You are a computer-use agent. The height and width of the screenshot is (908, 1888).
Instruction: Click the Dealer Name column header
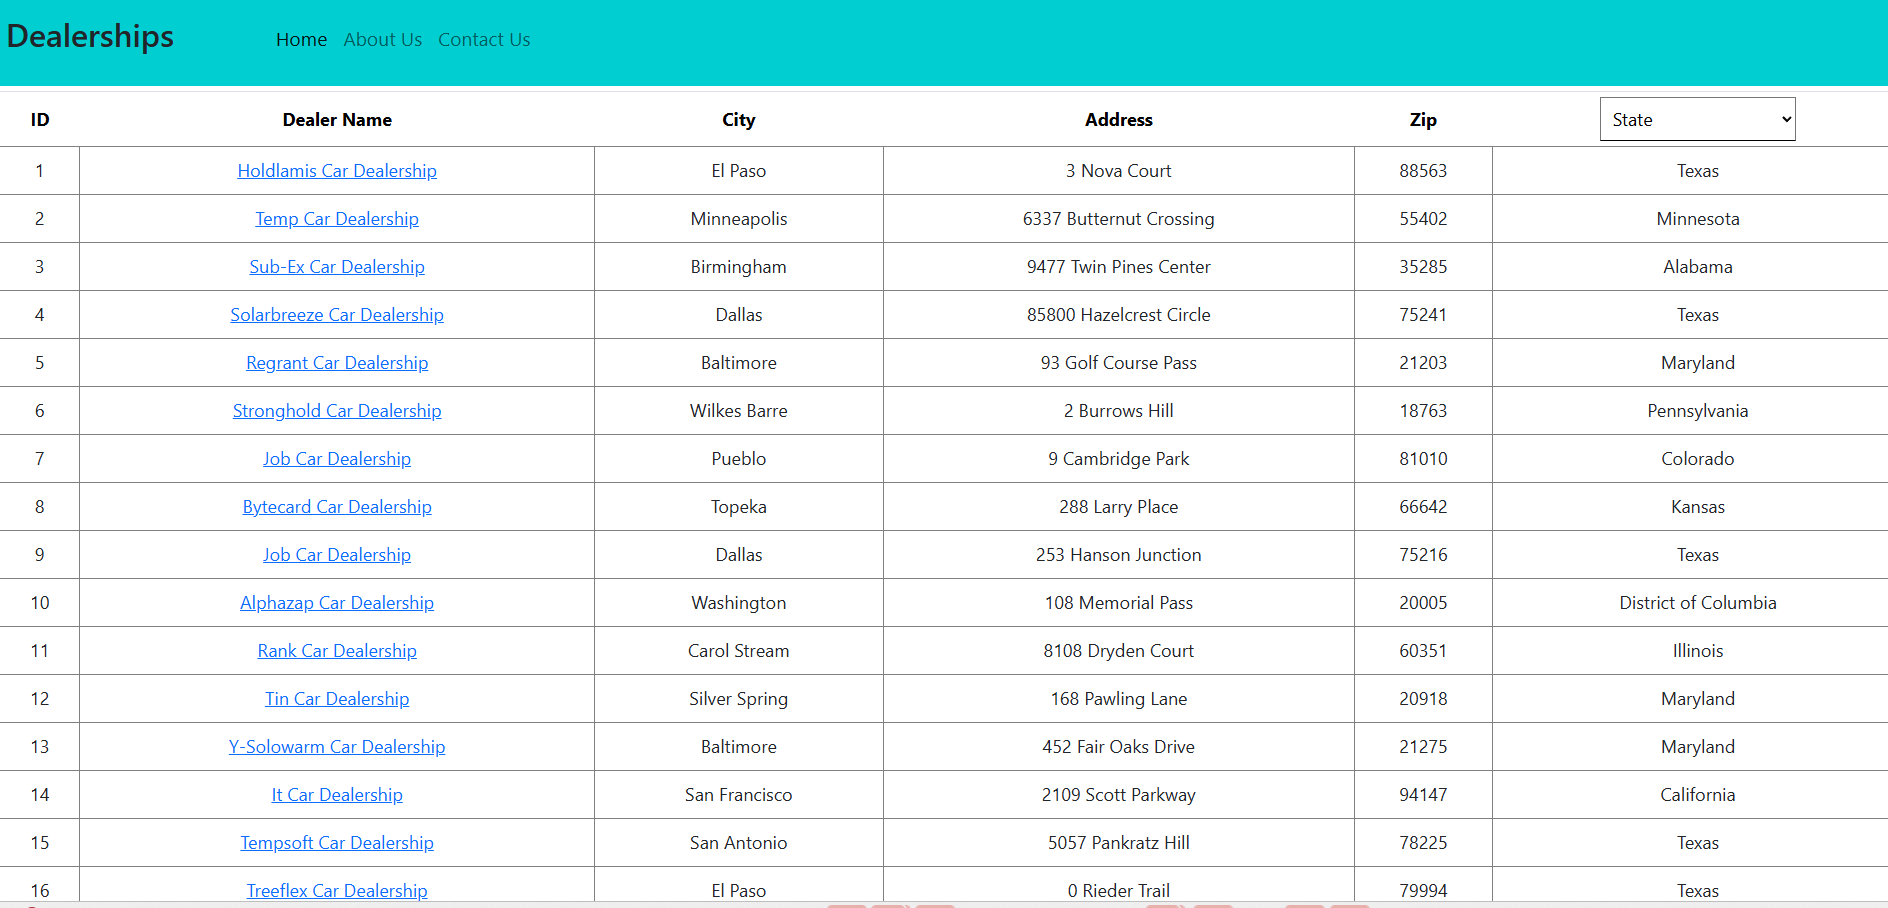[x=337, y=119]
